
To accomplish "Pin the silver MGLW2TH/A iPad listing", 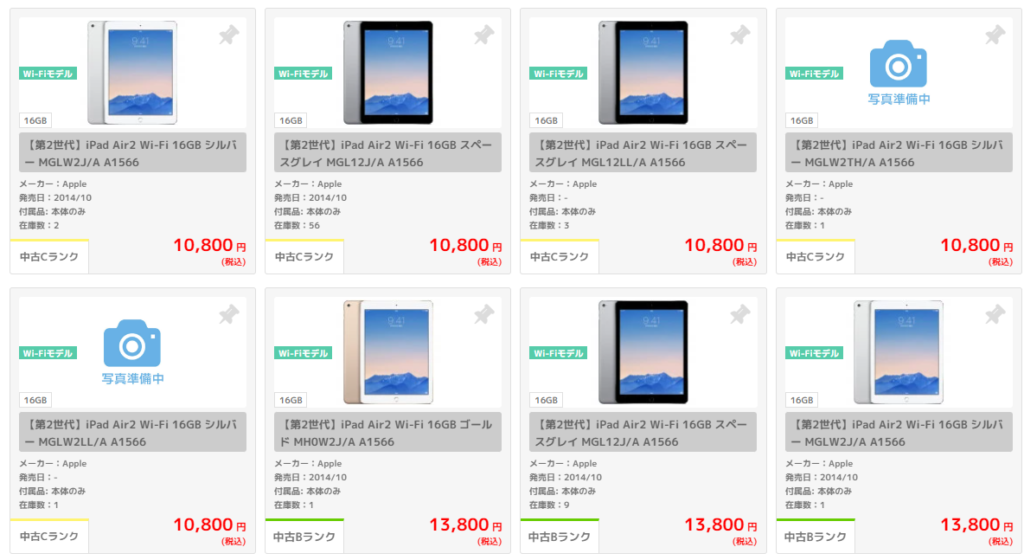I will click(995, 36).
